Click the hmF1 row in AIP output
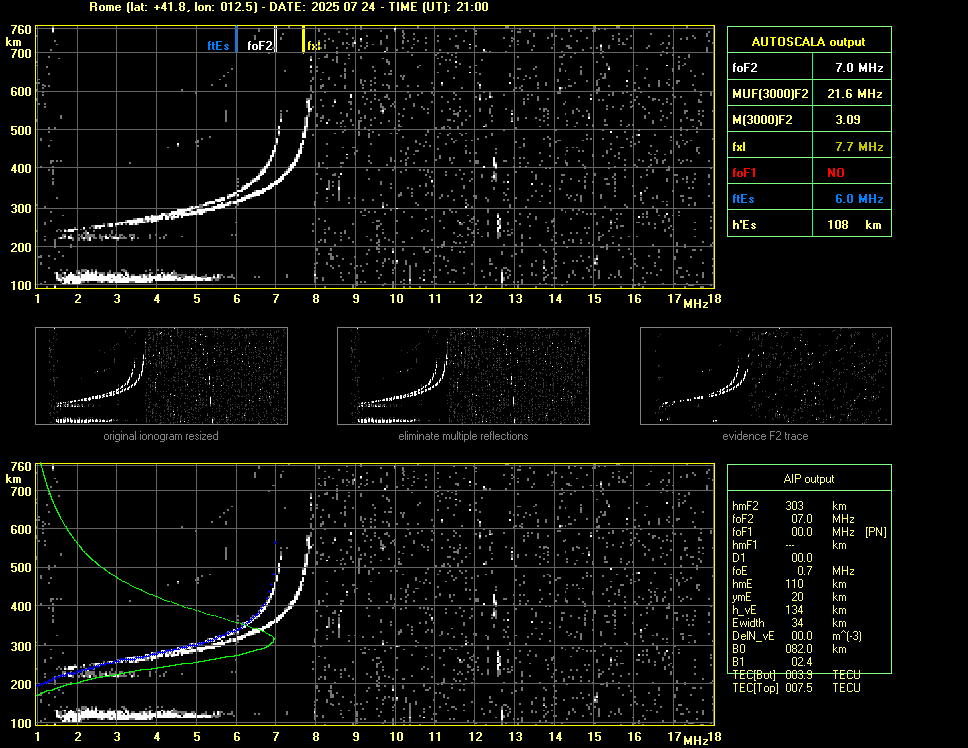 click(790, 545)
